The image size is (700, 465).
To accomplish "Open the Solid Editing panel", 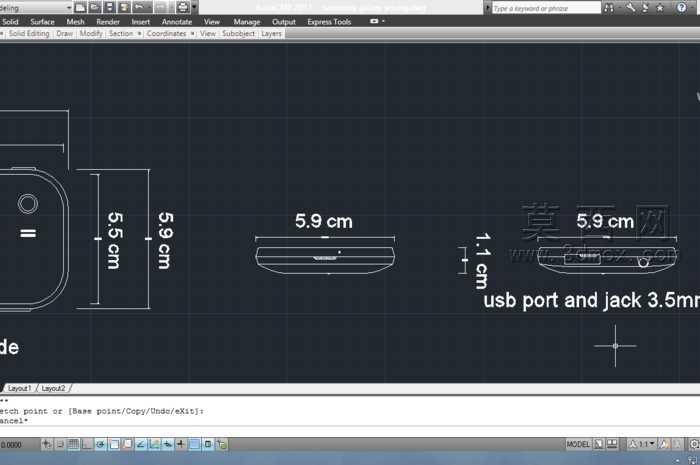I will tap(29, 33).
